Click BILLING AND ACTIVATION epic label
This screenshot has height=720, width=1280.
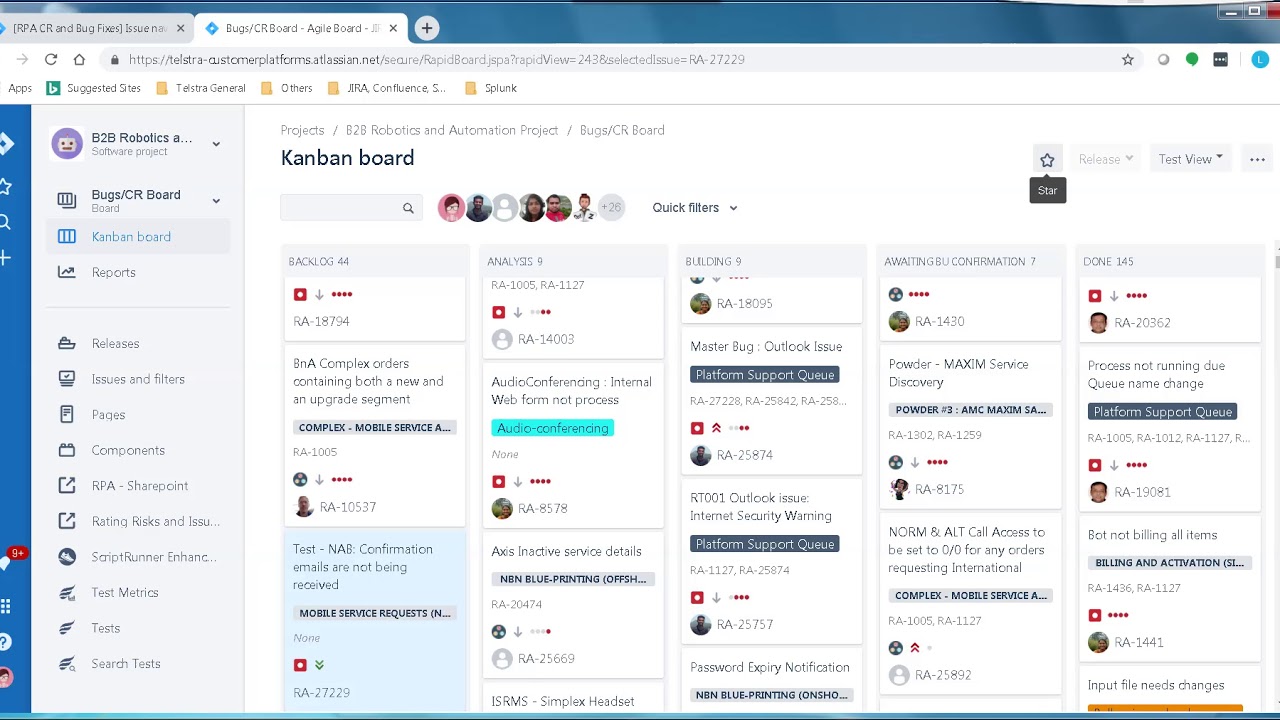[1170, 563]
